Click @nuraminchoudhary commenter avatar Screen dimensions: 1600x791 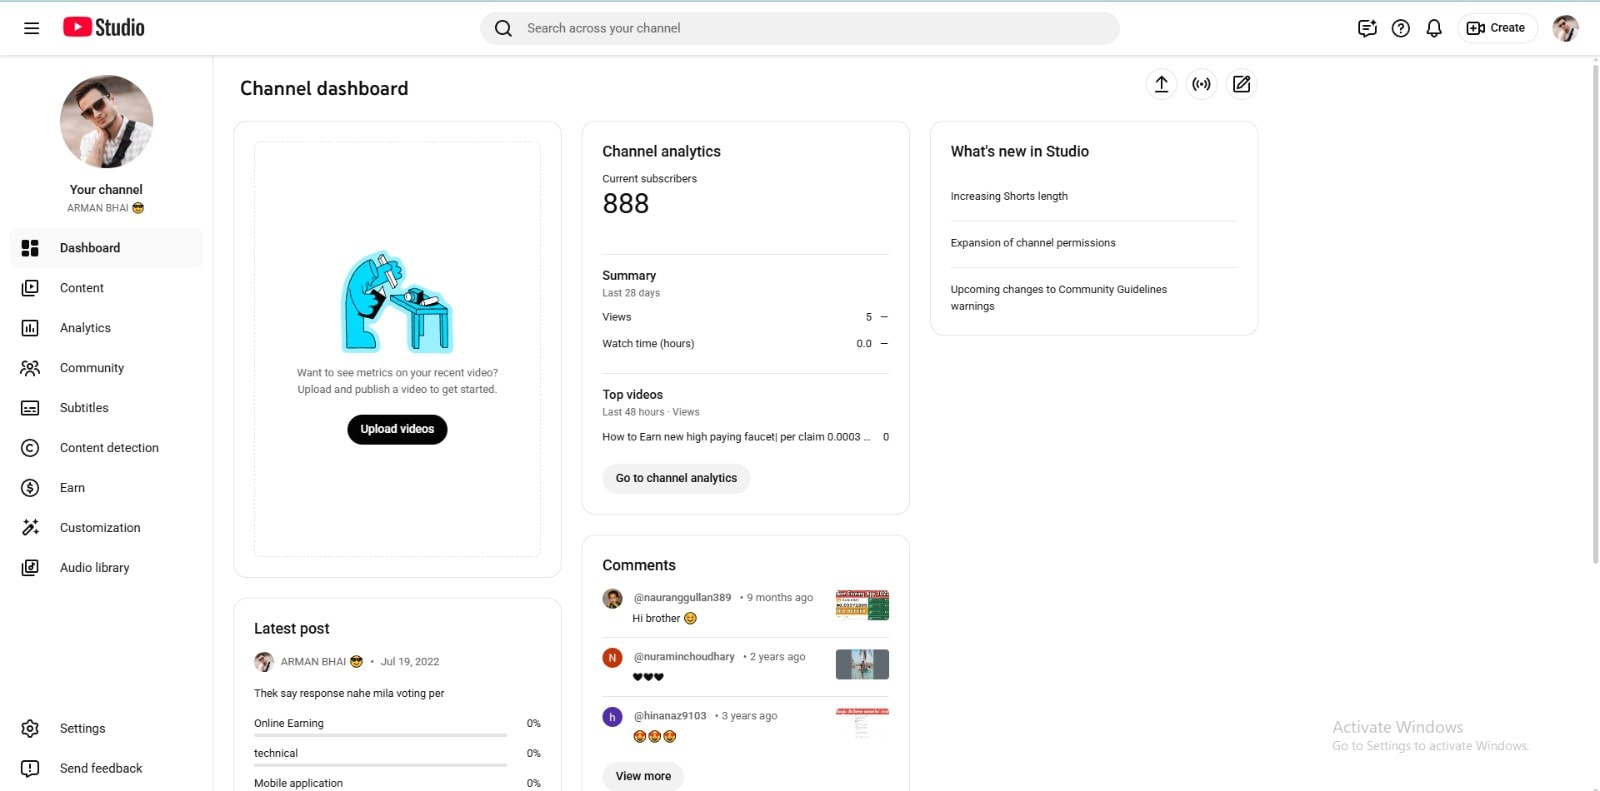612,658
